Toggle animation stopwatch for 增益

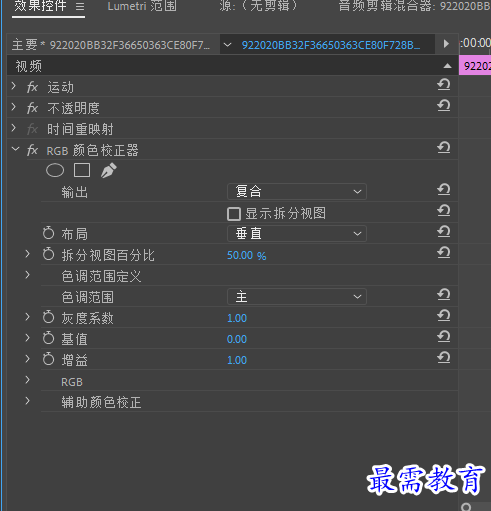pyautogui.click(x=48, y=359)
